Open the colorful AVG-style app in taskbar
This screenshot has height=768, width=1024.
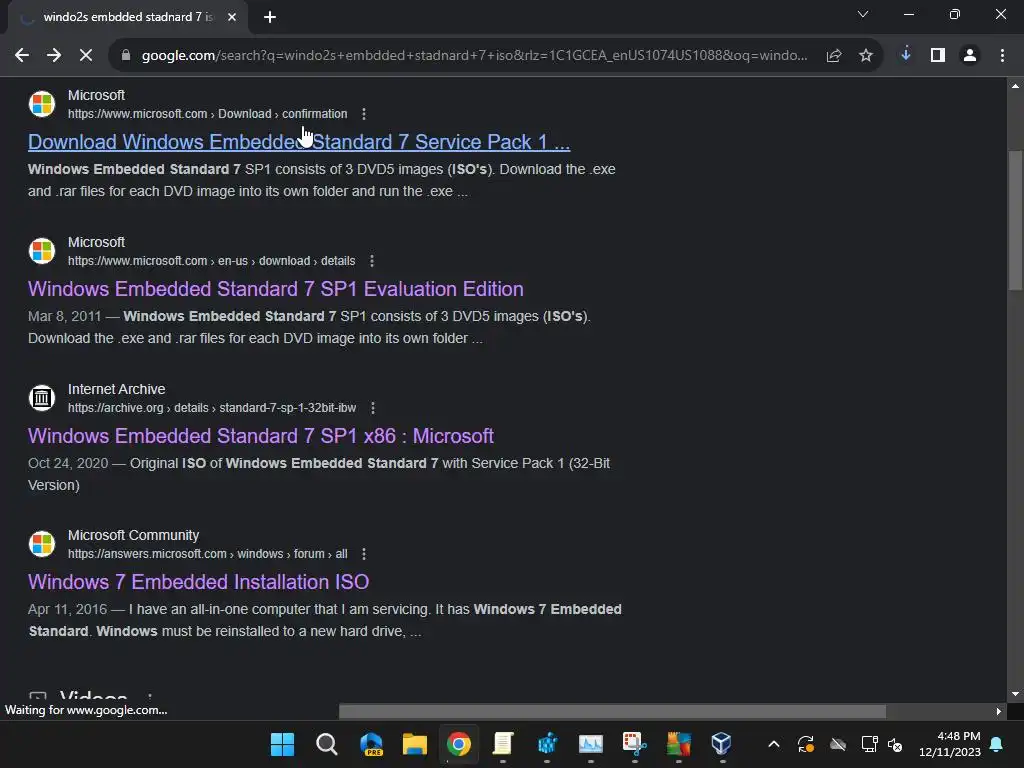coord(679,744)
